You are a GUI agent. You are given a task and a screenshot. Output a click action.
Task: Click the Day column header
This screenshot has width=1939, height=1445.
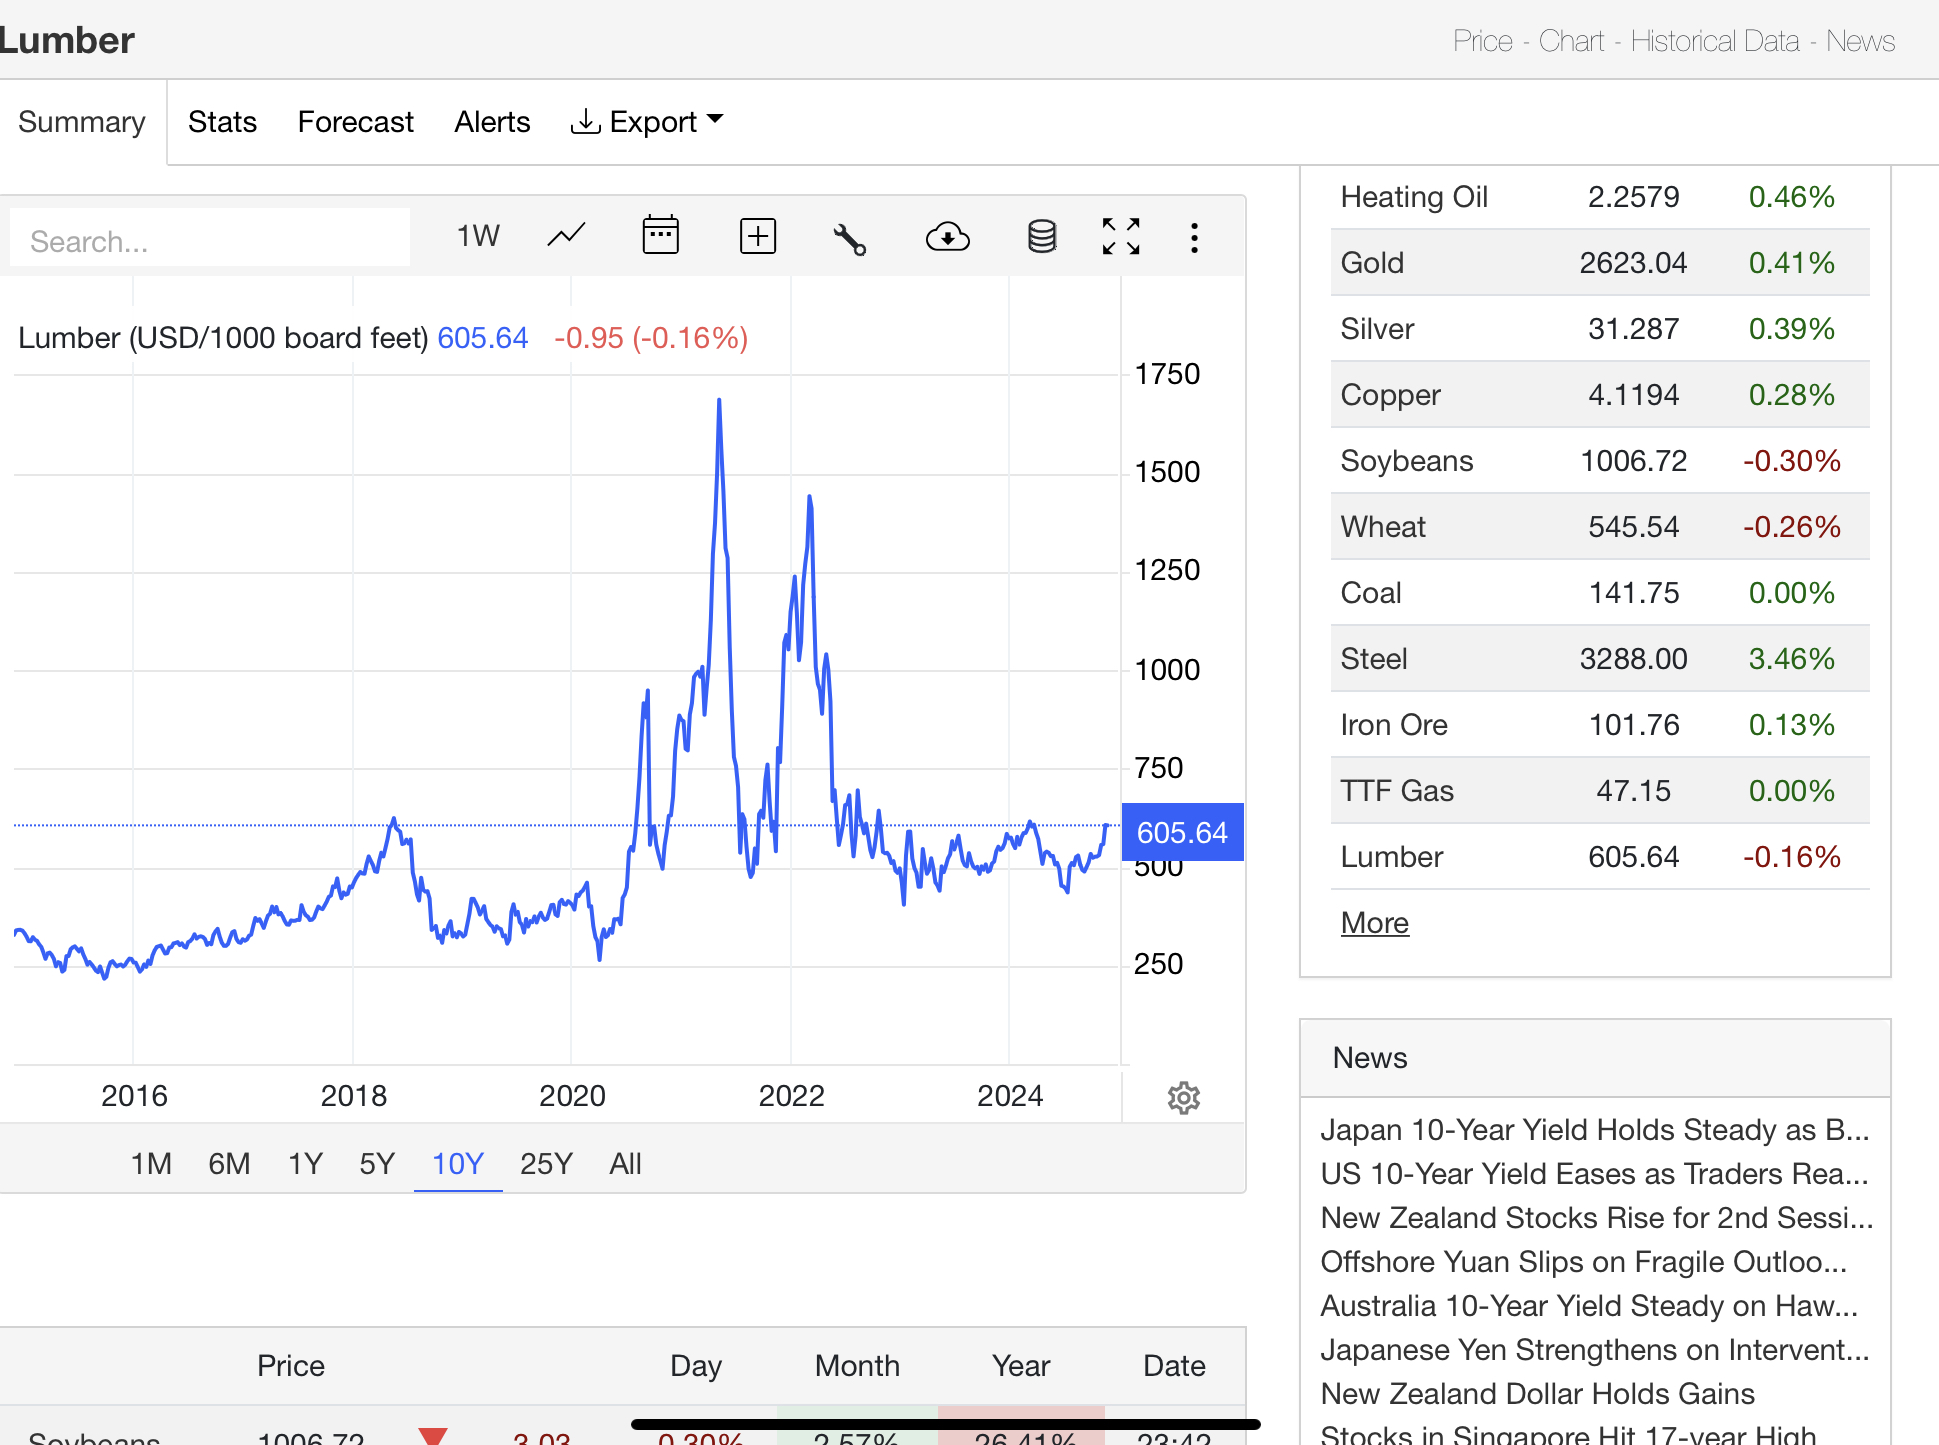(695, 1366)
